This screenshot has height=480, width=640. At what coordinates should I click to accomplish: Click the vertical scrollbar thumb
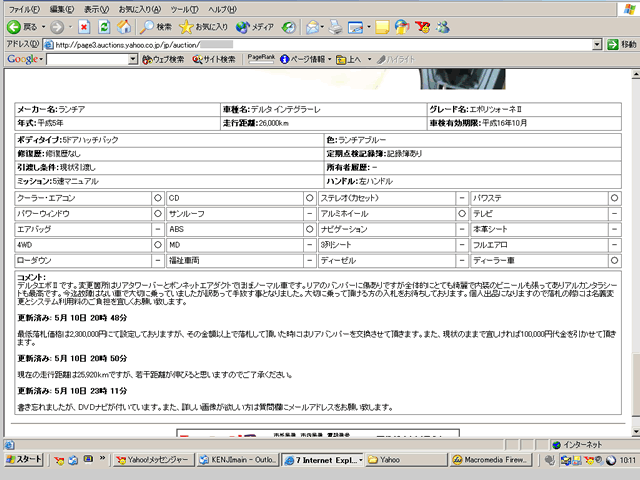click(x=636, y=385)
